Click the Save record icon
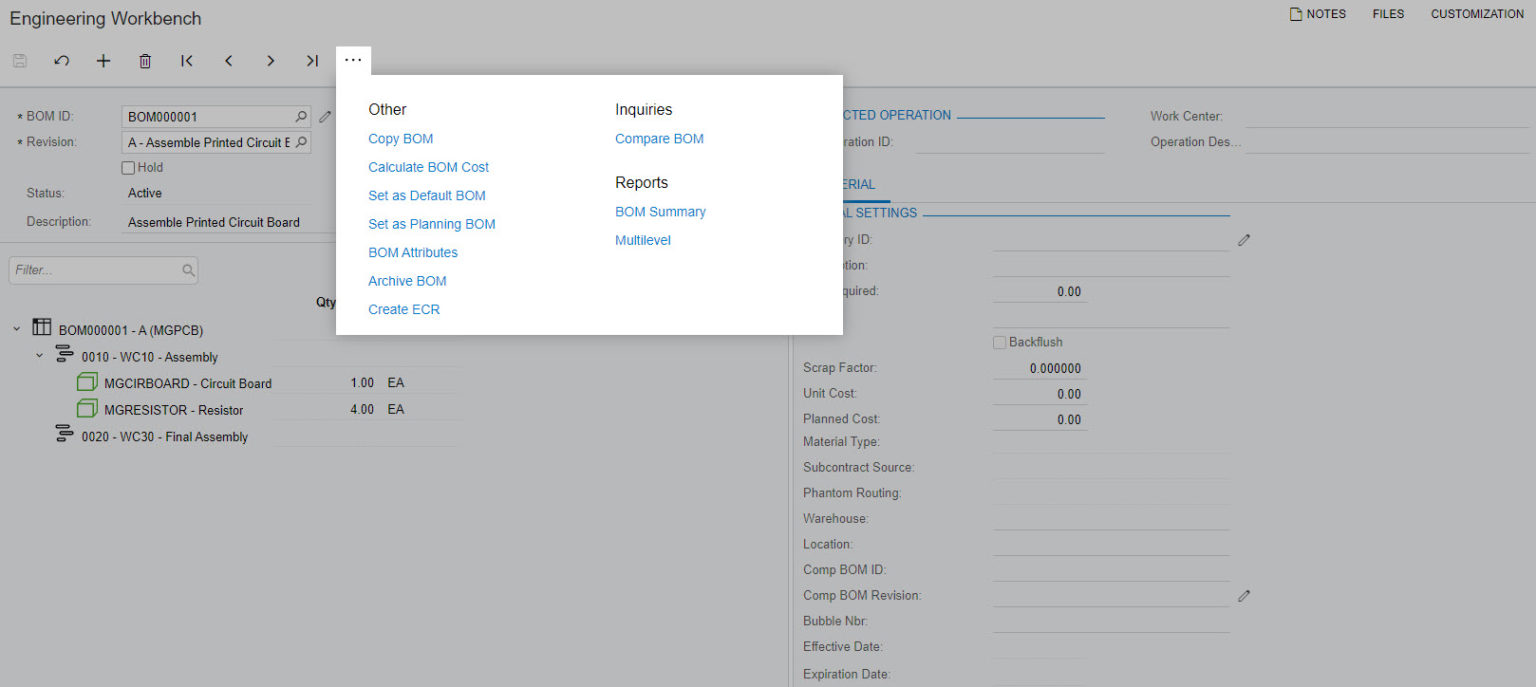Viewport: 1536px width, 687px height. (19, 61)
